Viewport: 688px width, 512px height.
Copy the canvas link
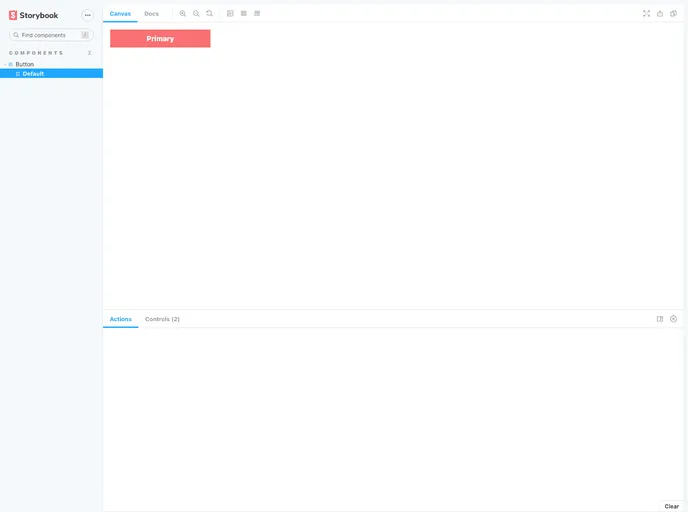pos(673,13)
